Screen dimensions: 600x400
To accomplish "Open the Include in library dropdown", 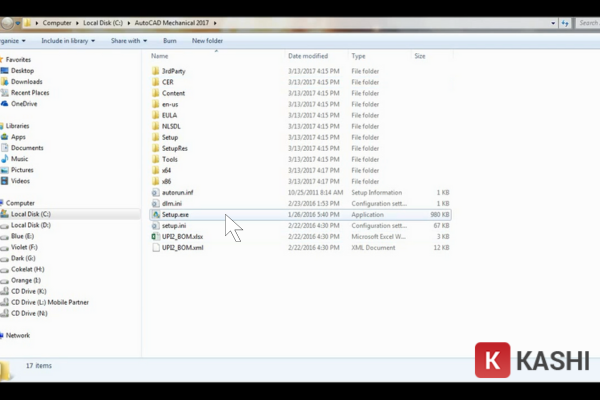I will click(68, 41).
